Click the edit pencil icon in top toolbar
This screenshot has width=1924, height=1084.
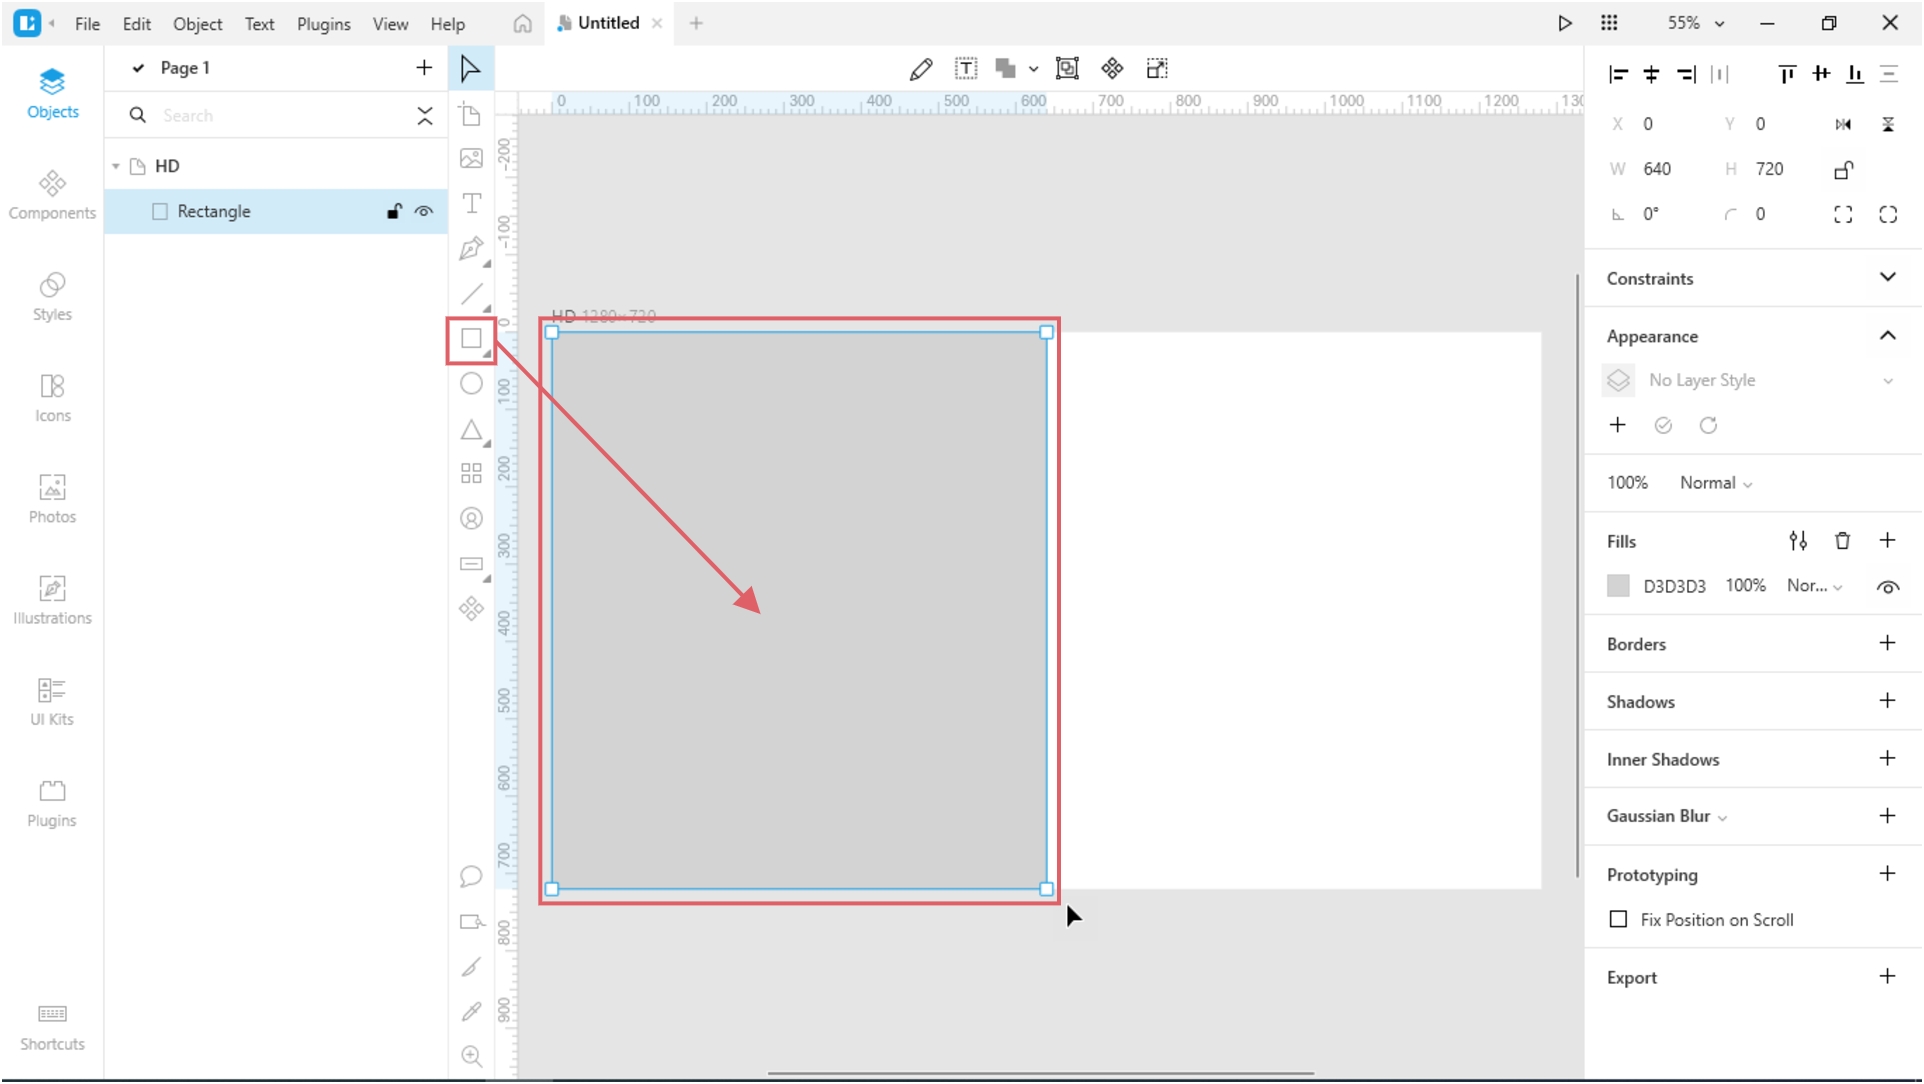pyautogui.click(x=921, y=69)
